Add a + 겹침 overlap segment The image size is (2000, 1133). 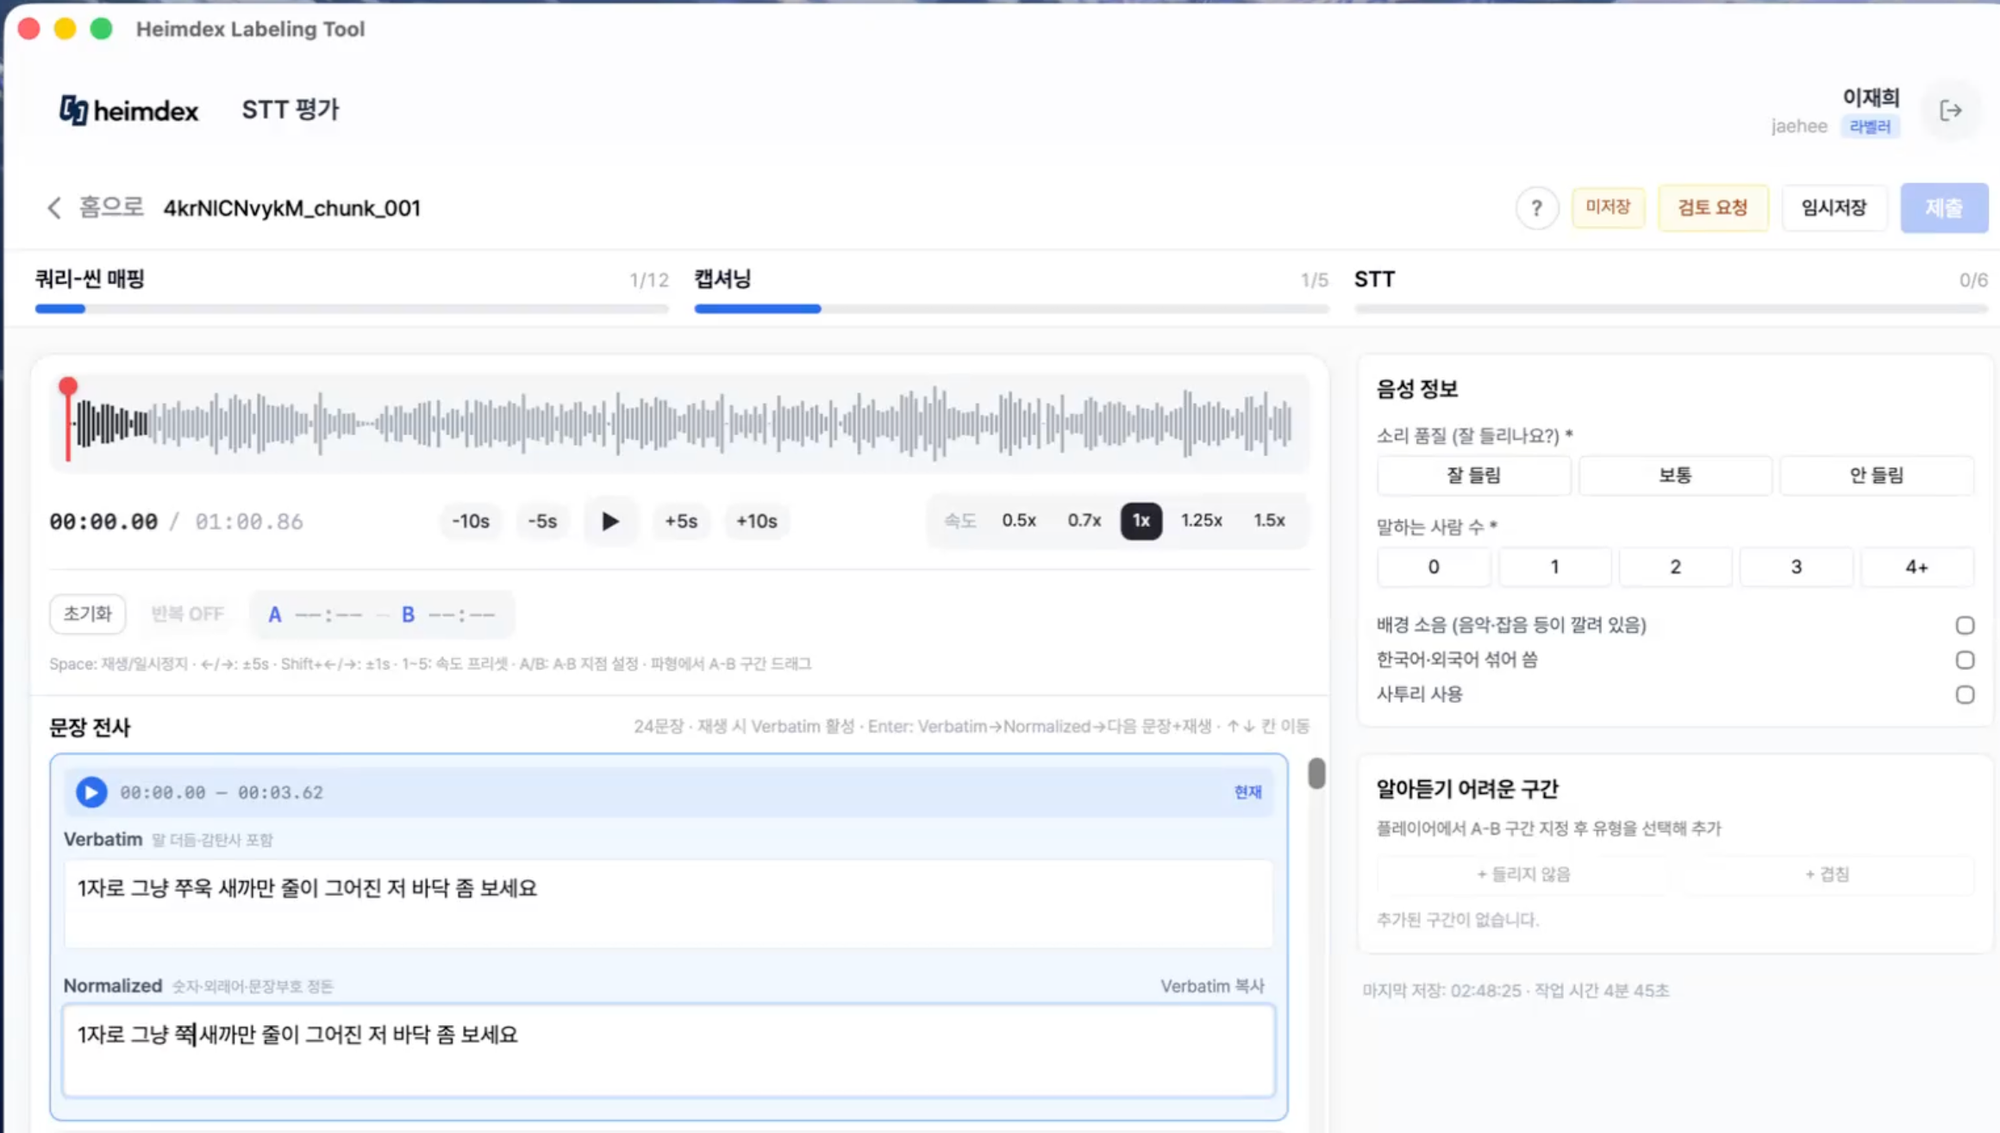[1827, 874]
